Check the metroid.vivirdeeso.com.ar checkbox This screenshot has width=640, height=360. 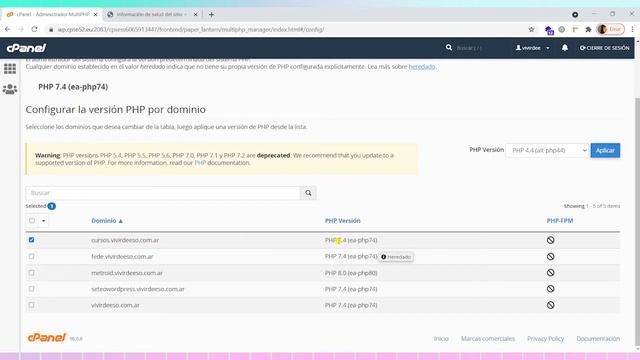click(x=31, y=273)
